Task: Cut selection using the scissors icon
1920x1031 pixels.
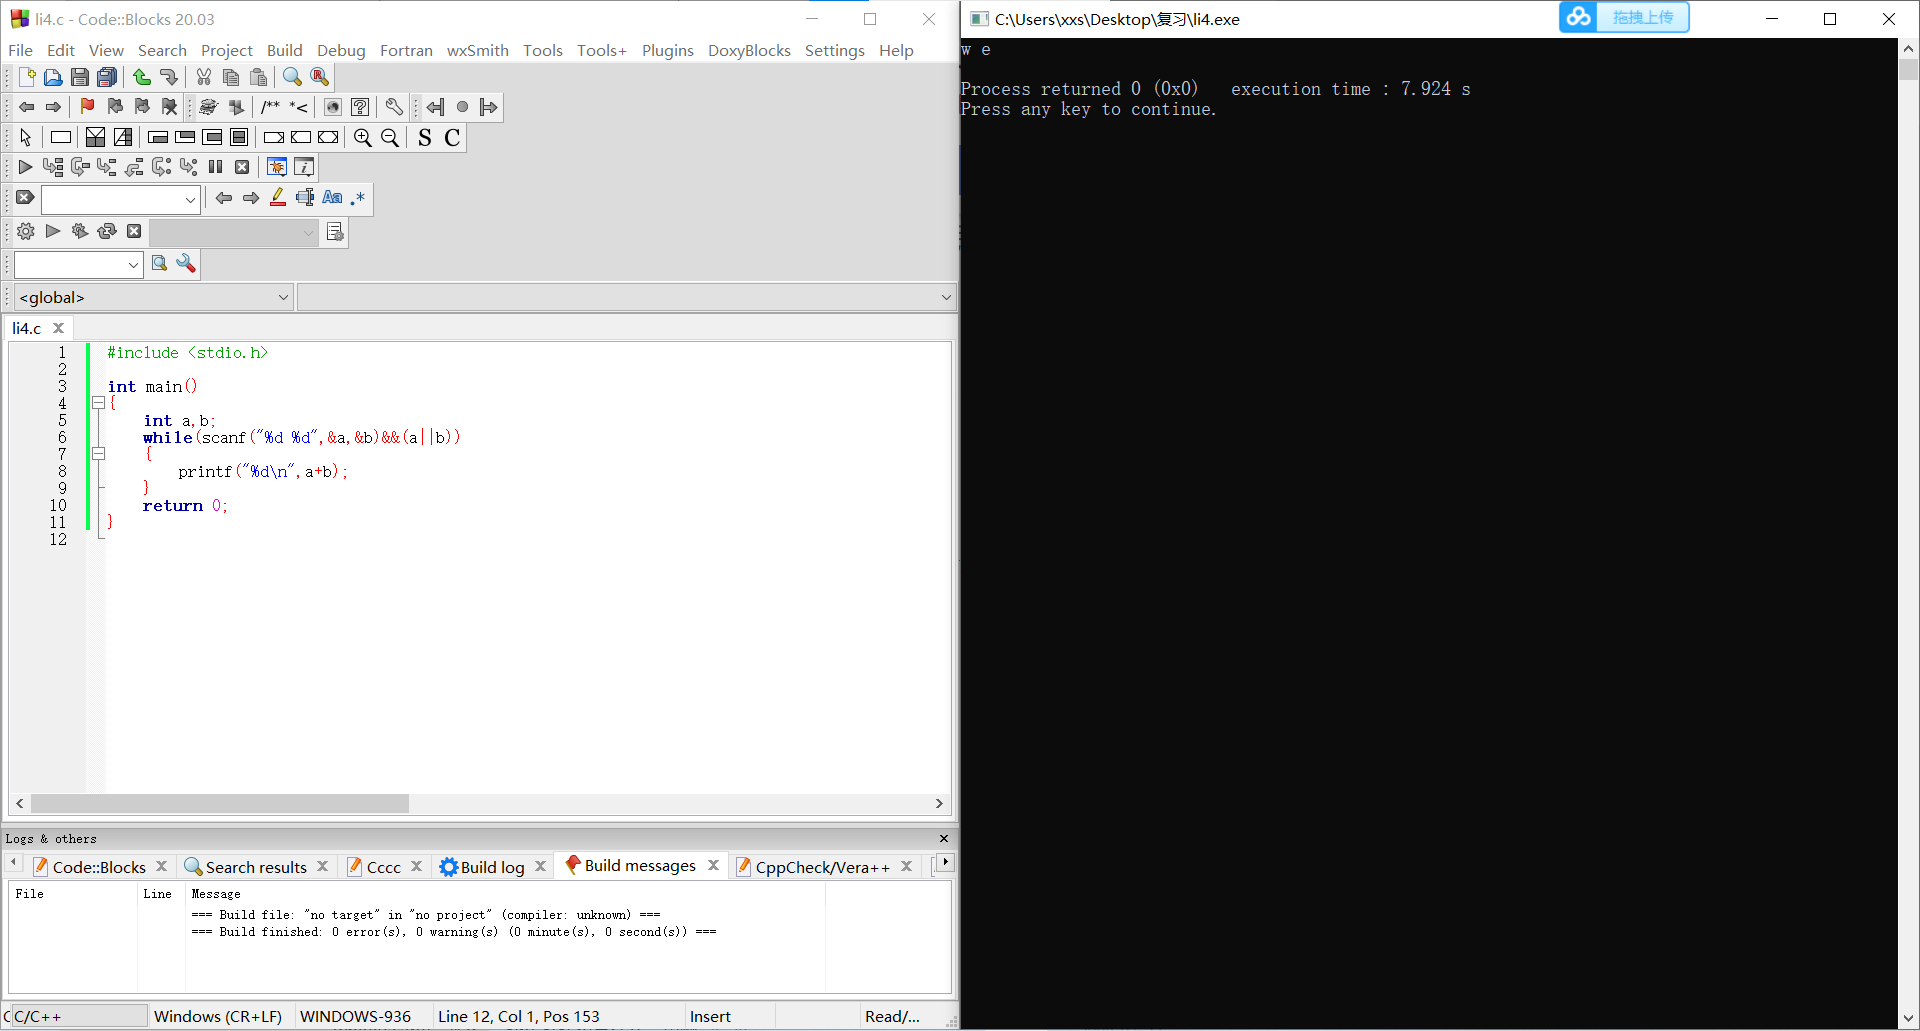Action: (x=204, y=77)
